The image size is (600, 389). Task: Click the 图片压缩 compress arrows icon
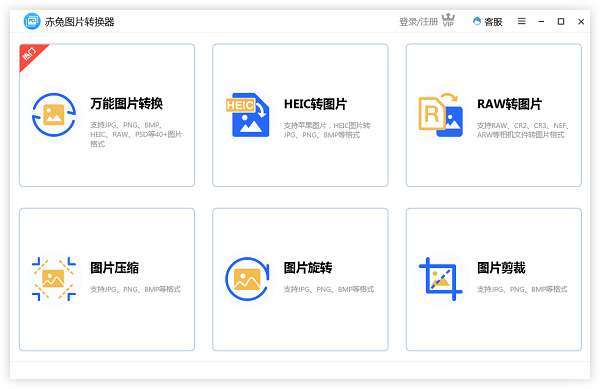[54, 279]
